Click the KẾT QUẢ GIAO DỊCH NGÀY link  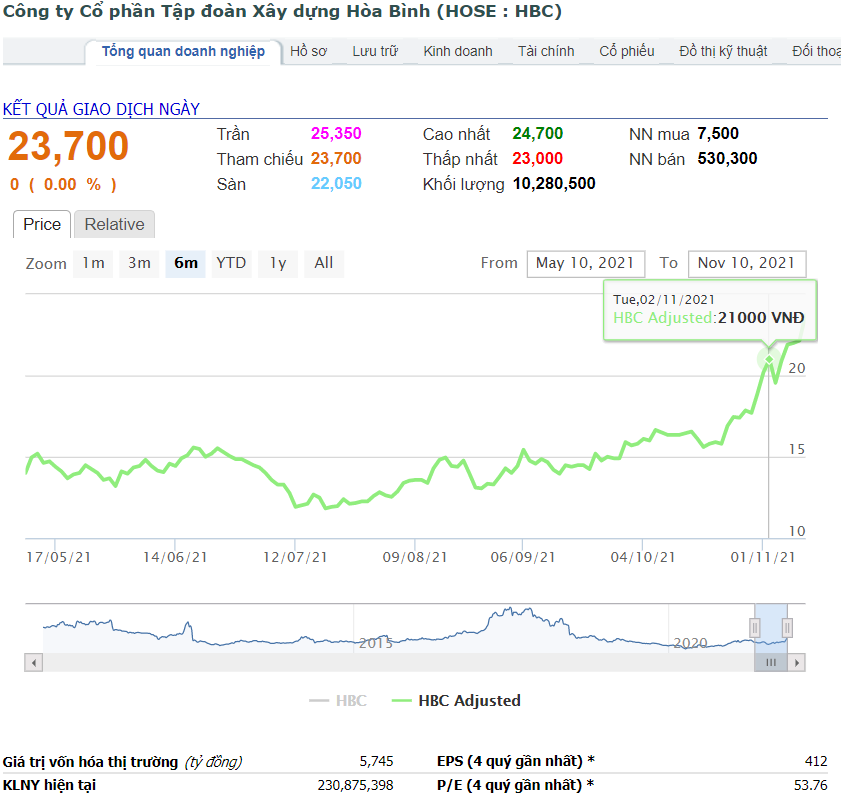[x=101, y=109]
